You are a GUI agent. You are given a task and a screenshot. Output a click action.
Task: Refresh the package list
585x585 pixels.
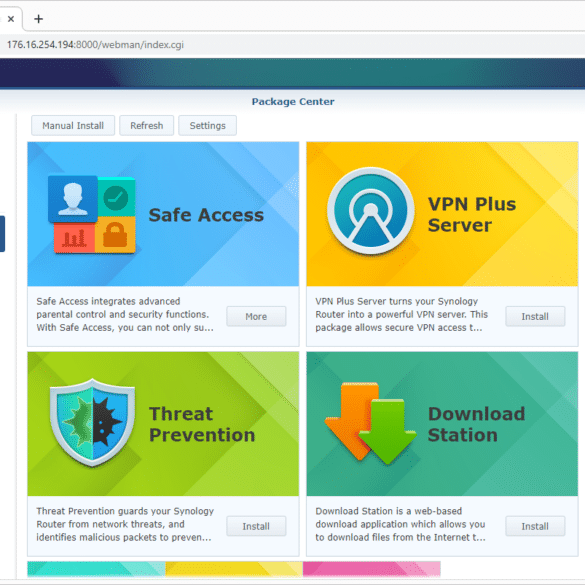coord(147,125)
